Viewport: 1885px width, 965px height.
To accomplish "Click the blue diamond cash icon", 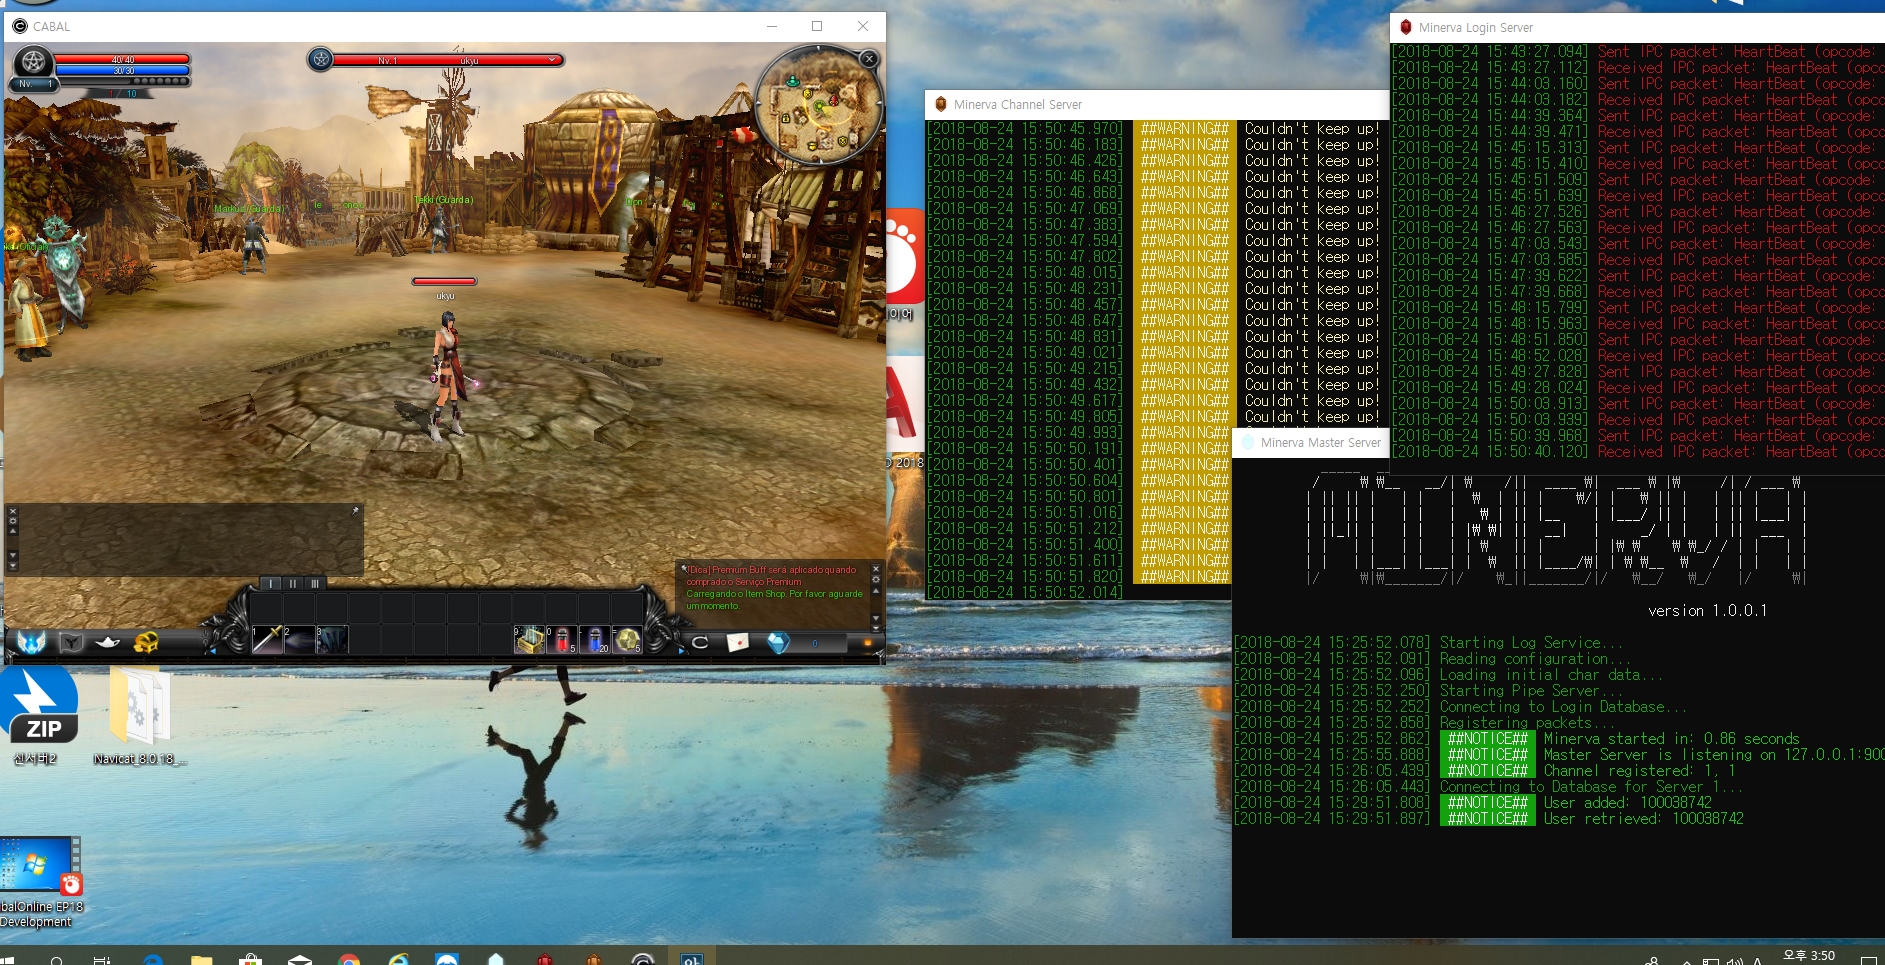I will pyautogui.click(x=778, y=642).
